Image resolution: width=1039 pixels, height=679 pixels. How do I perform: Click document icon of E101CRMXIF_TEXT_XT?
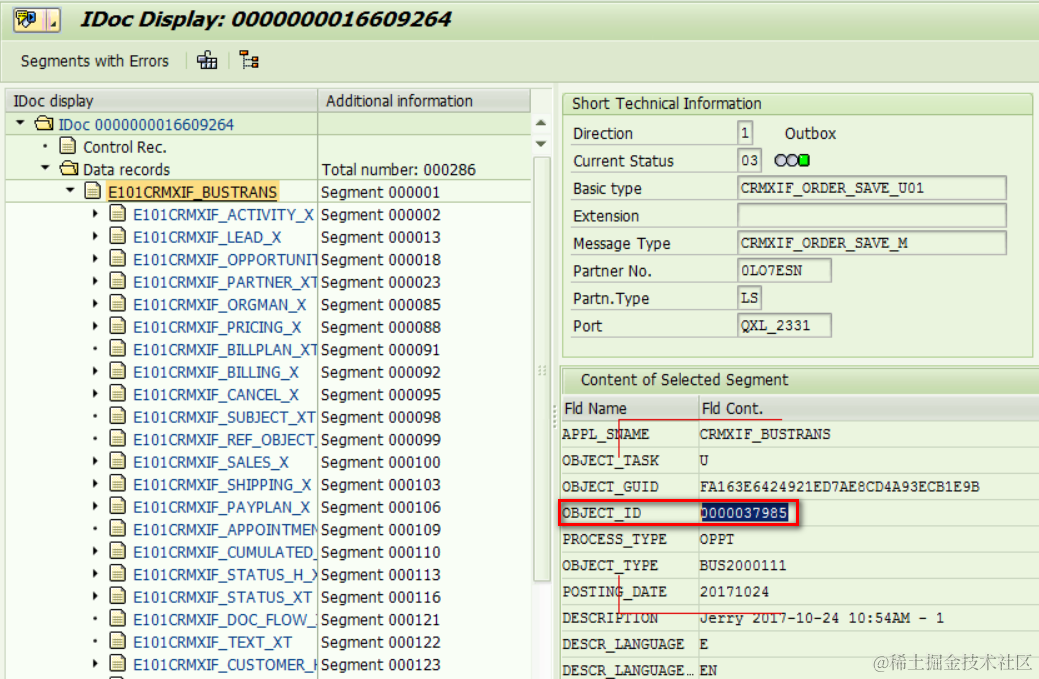(x=118, y=641)
